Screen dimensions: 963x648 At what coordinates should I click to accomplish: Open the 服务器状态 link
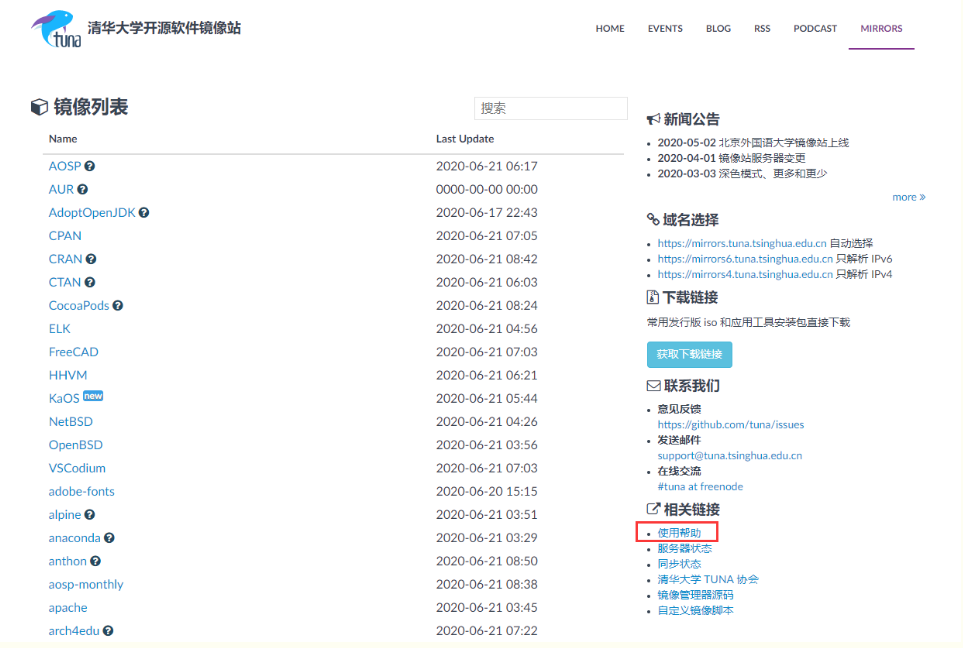tap(685, 548)
